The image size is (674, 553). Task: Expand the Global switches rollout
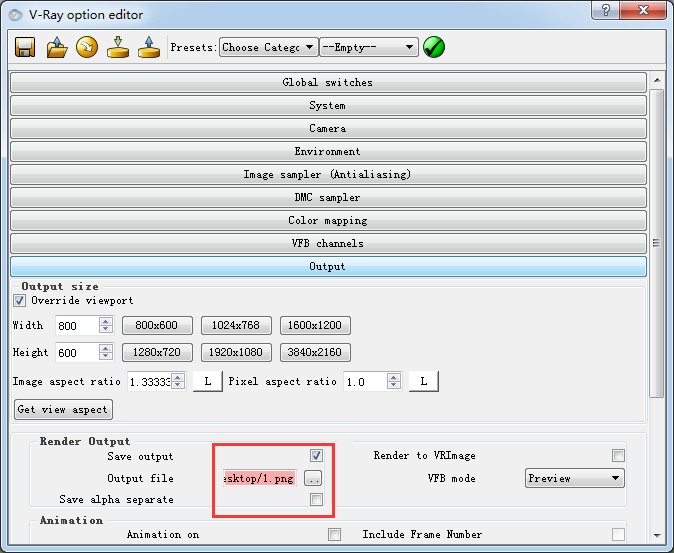328,82
